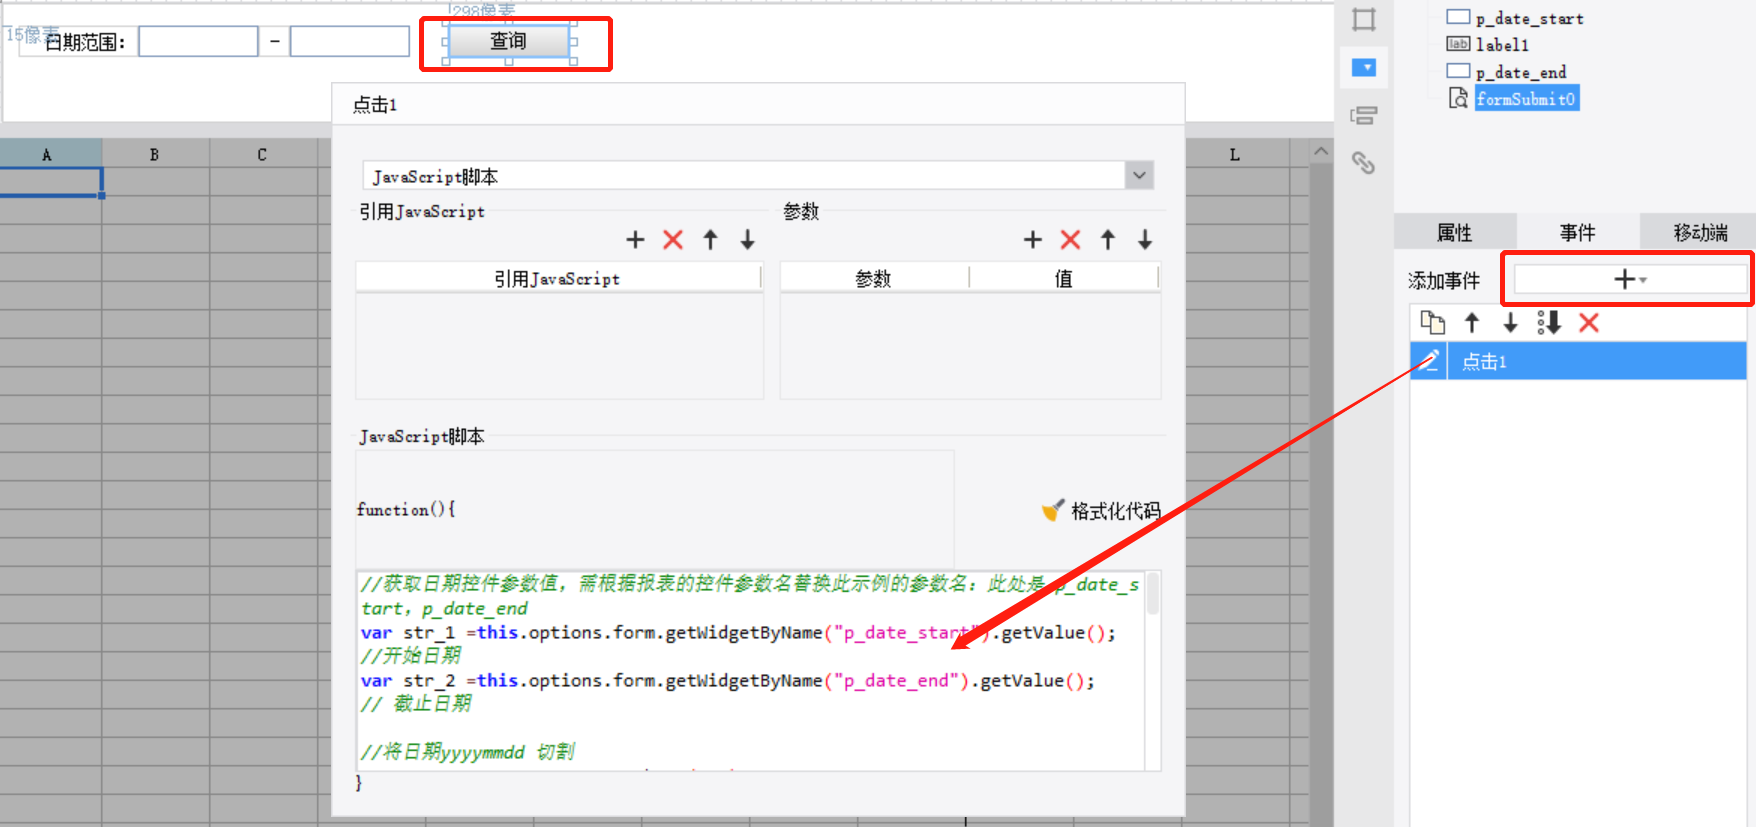Click the 日期范围 label

click(85, 42)
